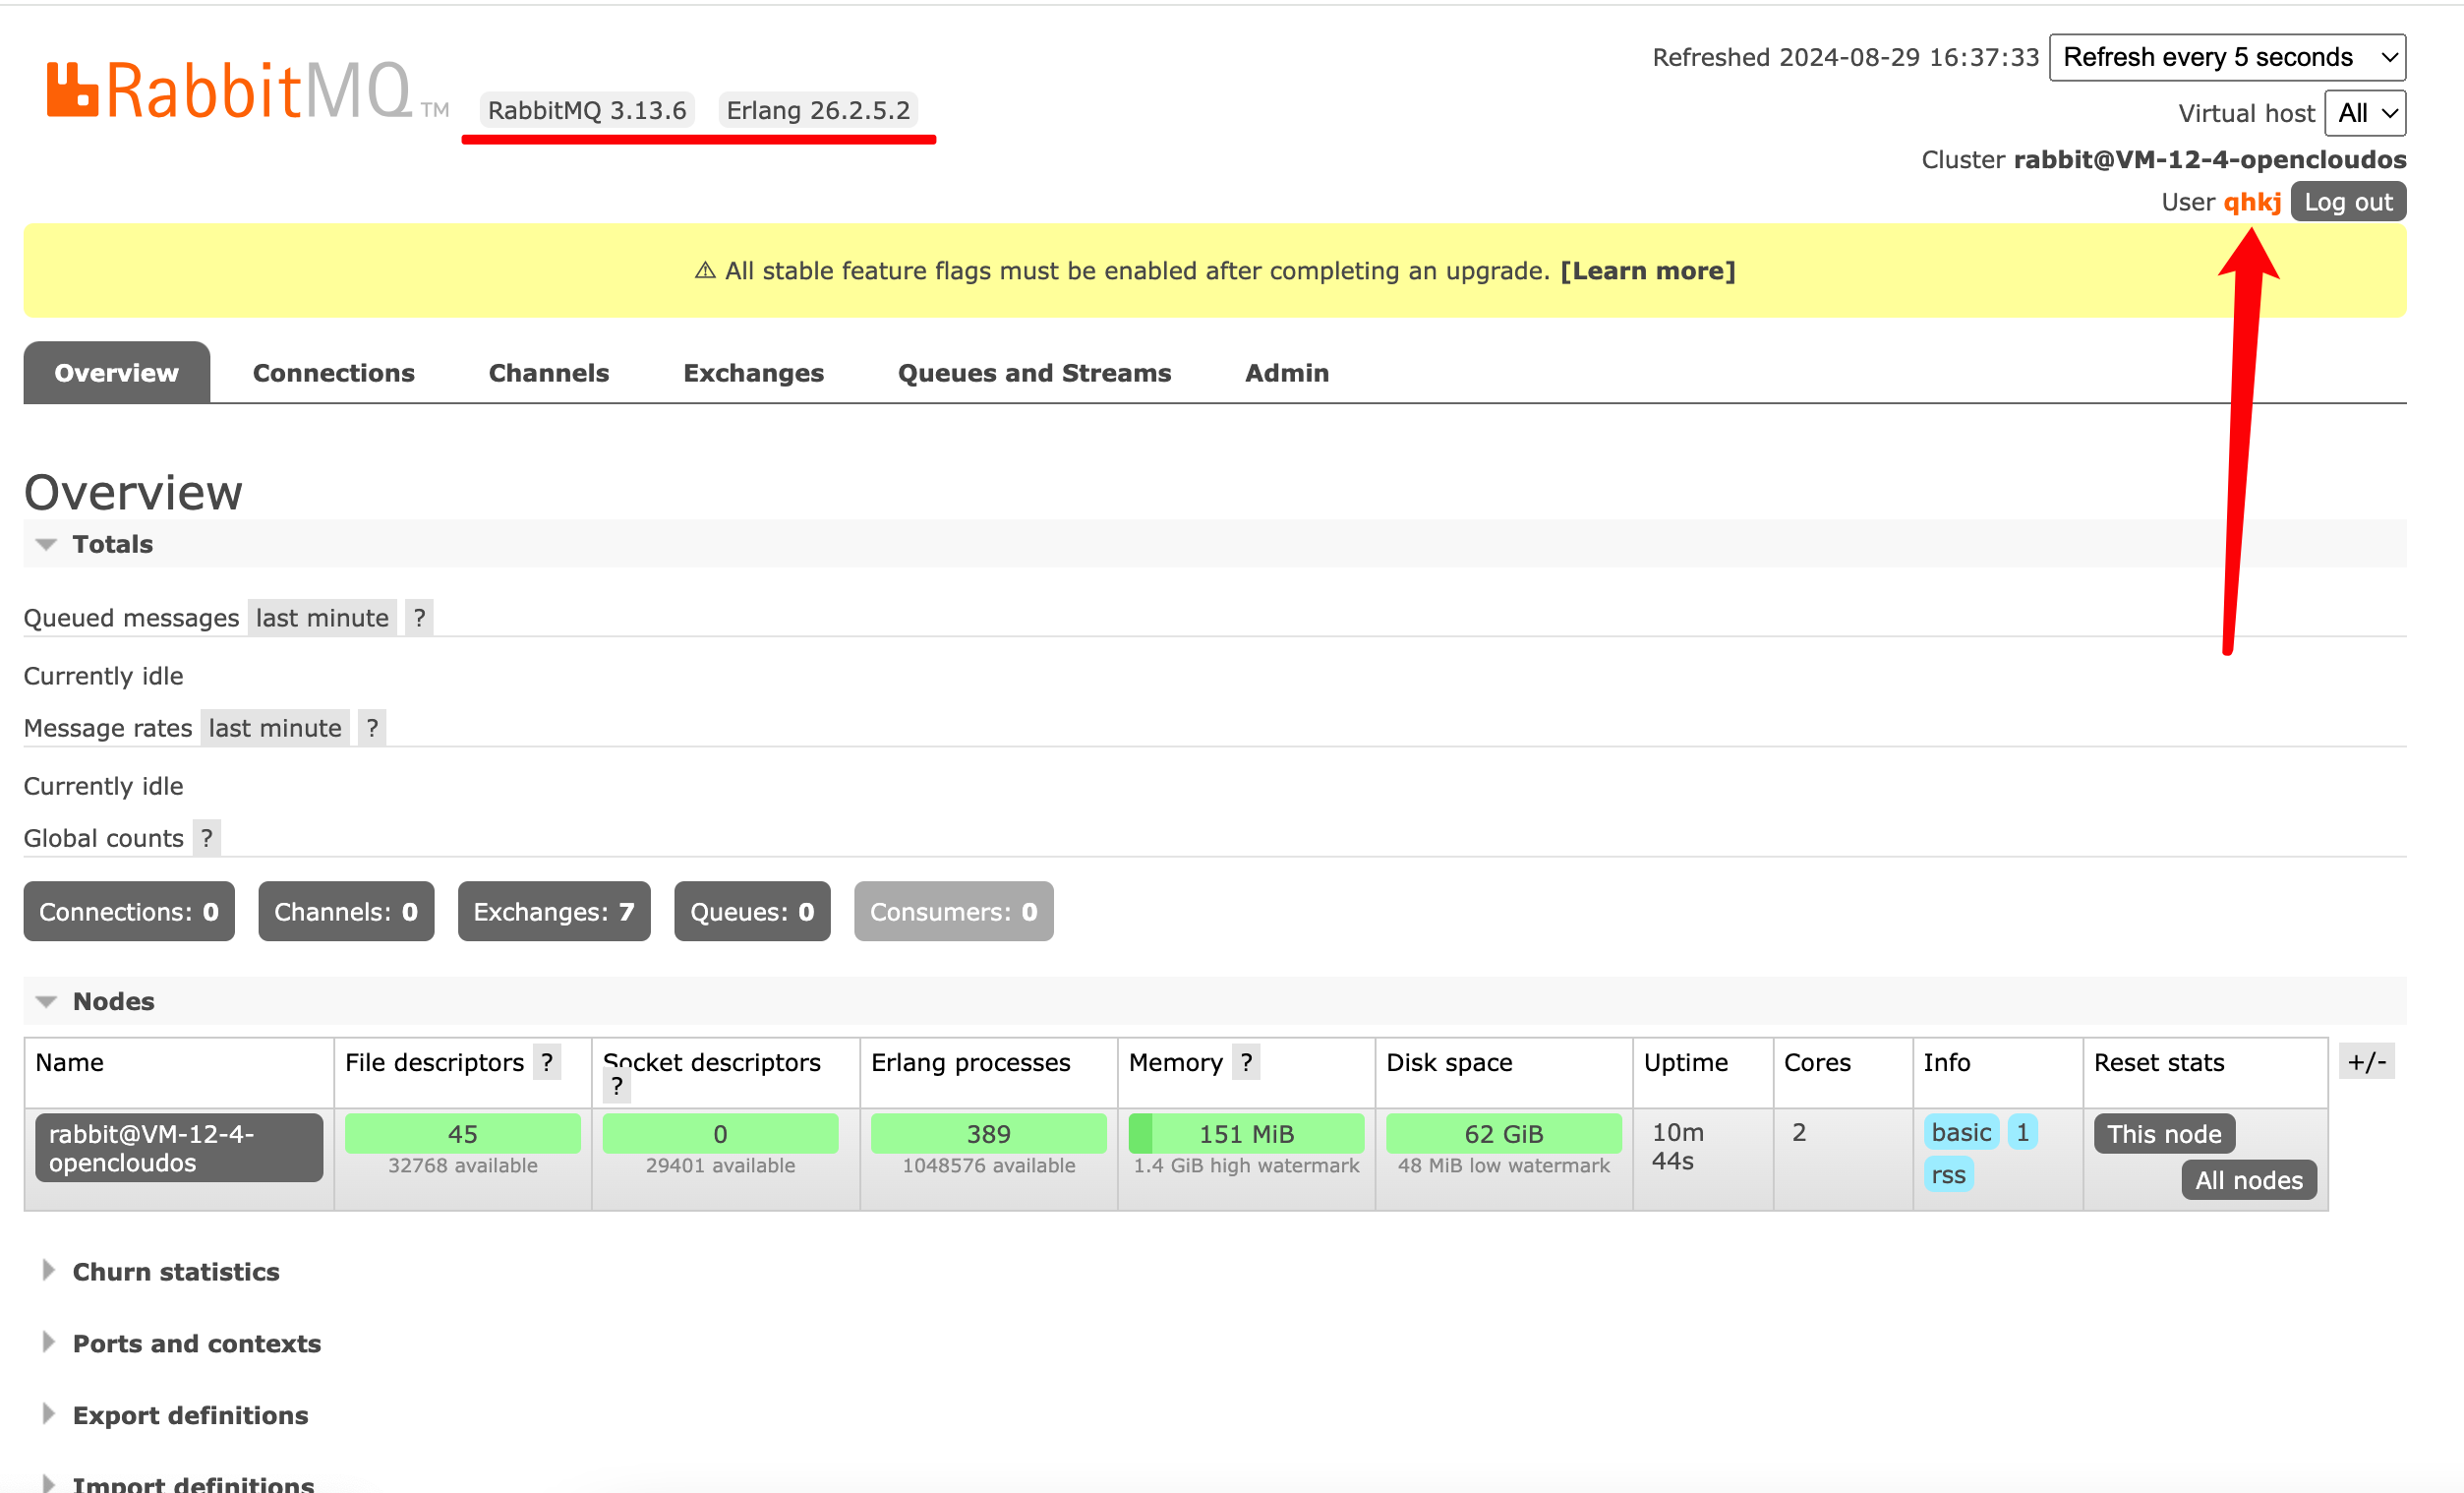Open node rabbit@VM-12-4-opencloudos details

tap(179, 1148)
